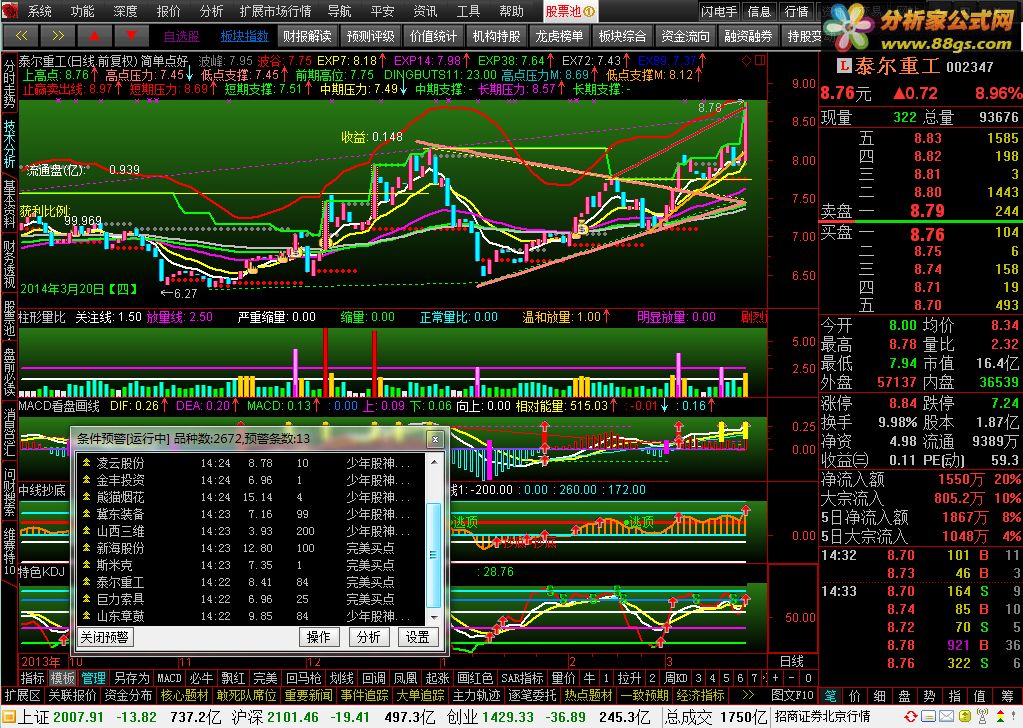Click the red down triangle icon
Viewport: 1023px width, 728px height.
[x=131, y=36]
